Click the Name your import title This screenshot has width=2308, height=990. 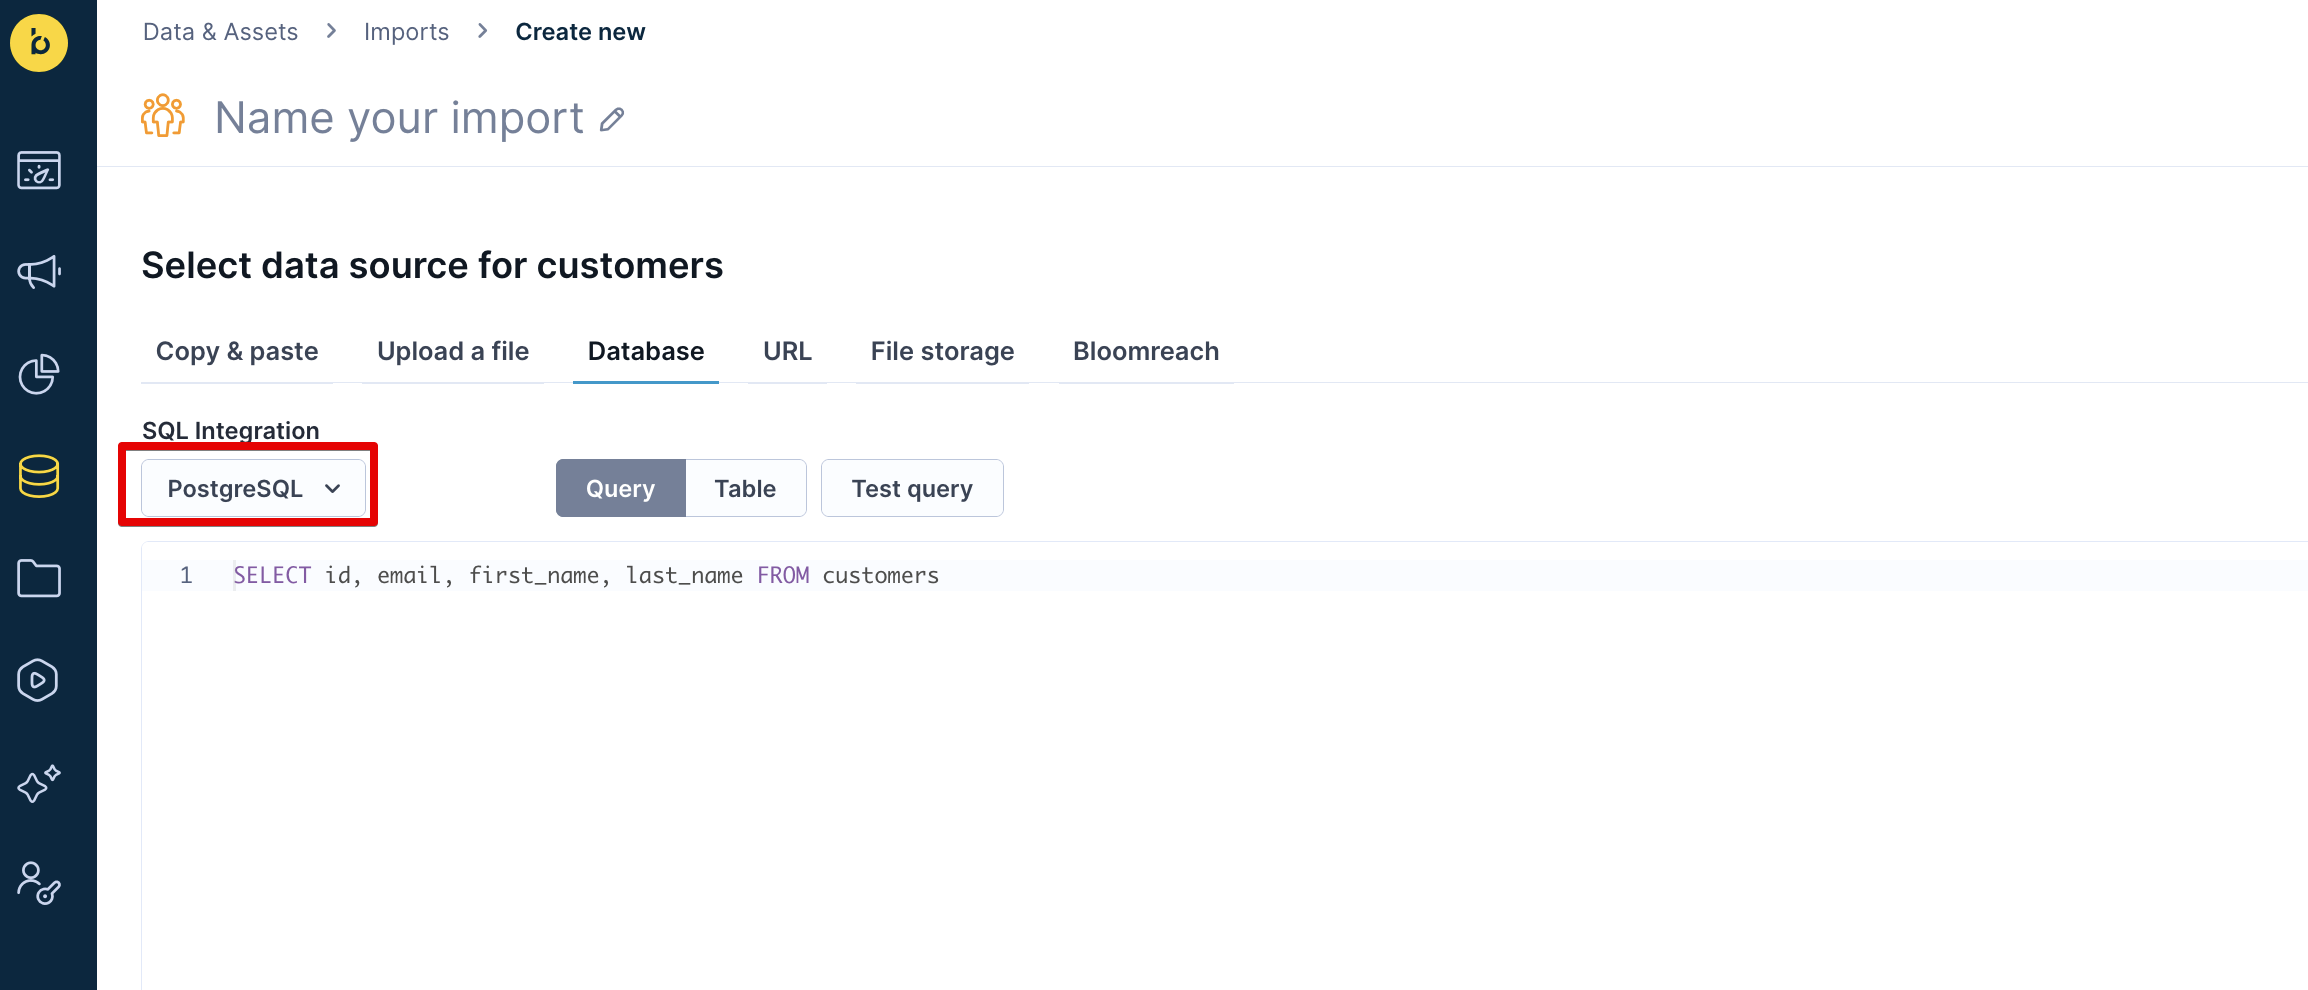(x=399, y=118)
